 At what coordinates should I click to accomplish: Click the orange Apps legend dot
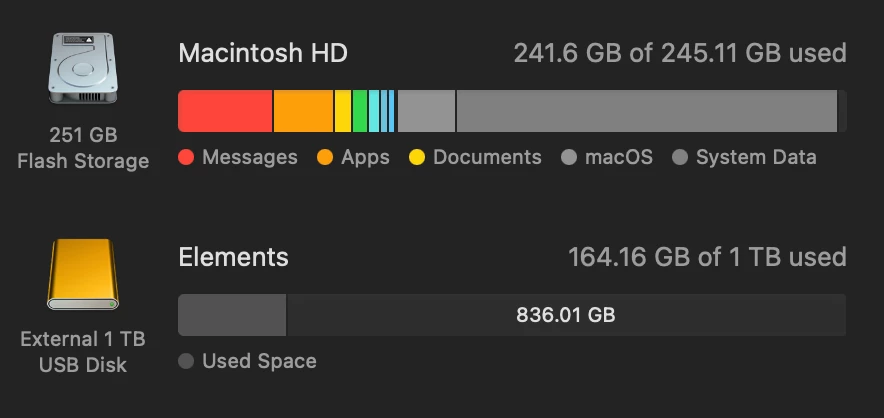pyautogui.click(x=325, y=157)
